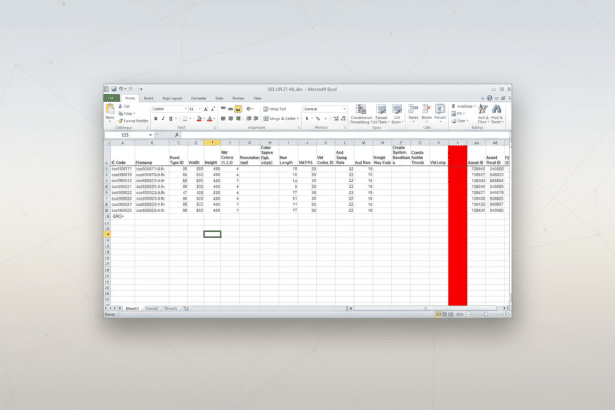
Task: Open the font name dropdown
Action: point(186,109)
